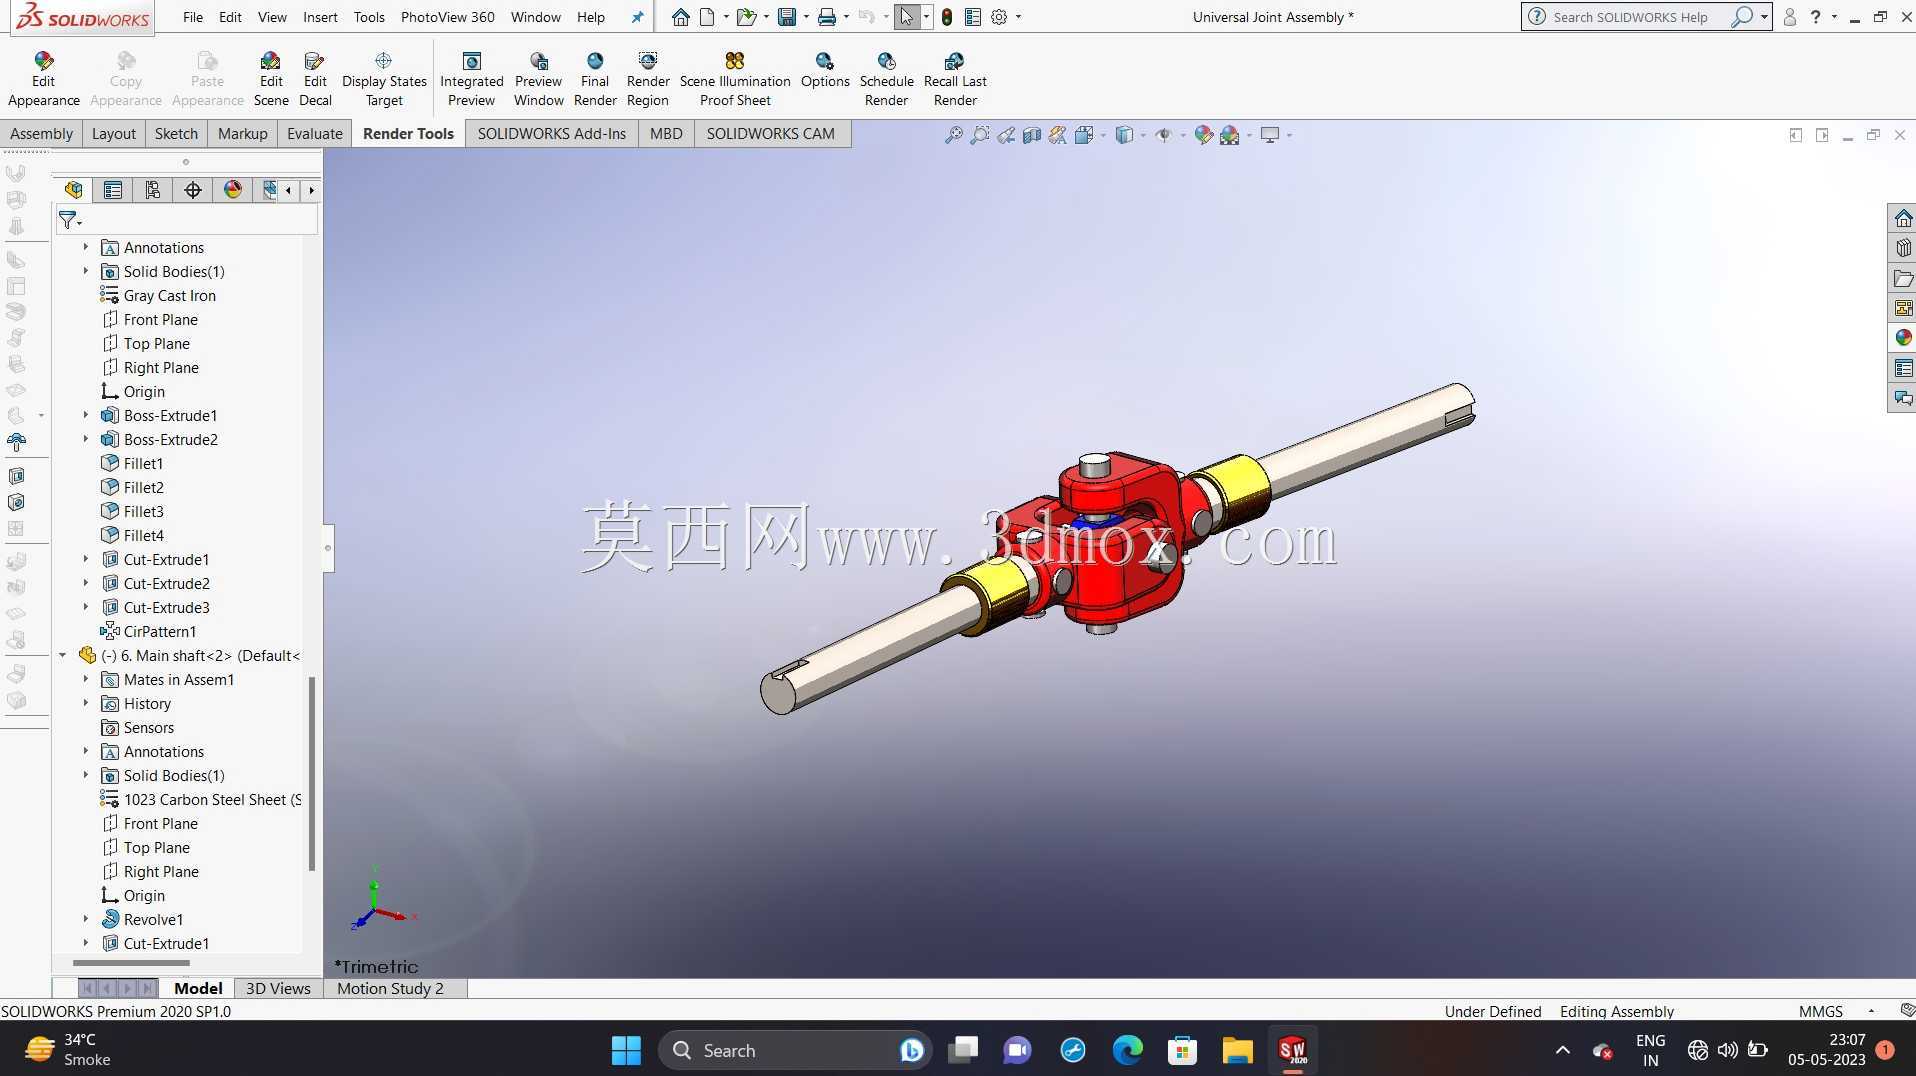Open the File menu
1916x1076 pixels.
click(193, 17)
